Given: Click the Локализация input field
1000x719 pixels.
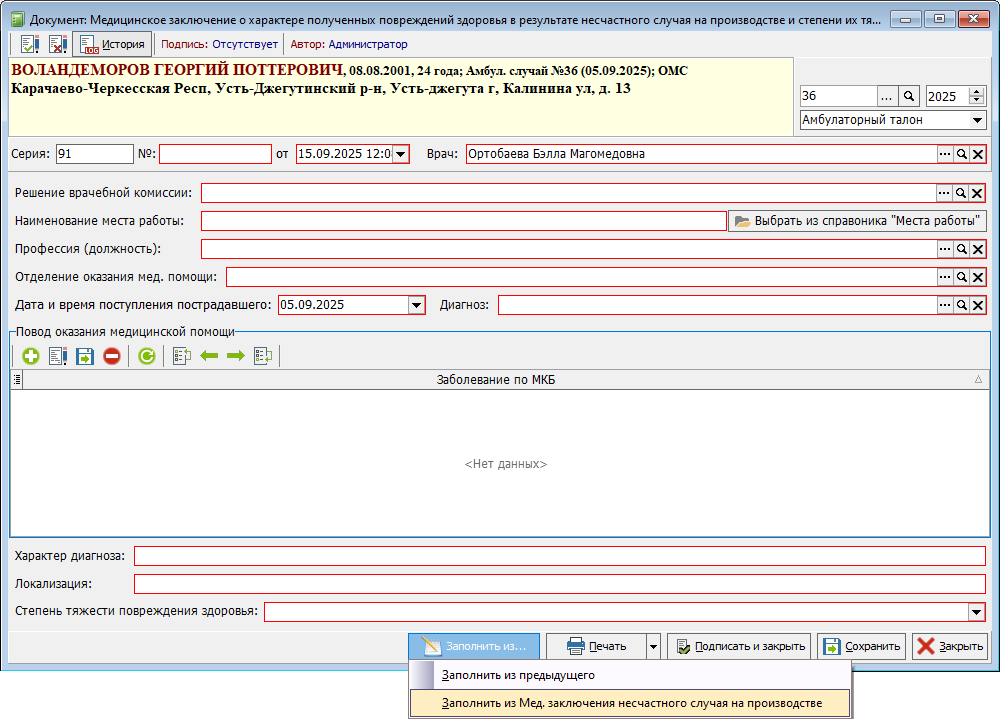Looking at the screenshot, I should (x=560, y=584).
